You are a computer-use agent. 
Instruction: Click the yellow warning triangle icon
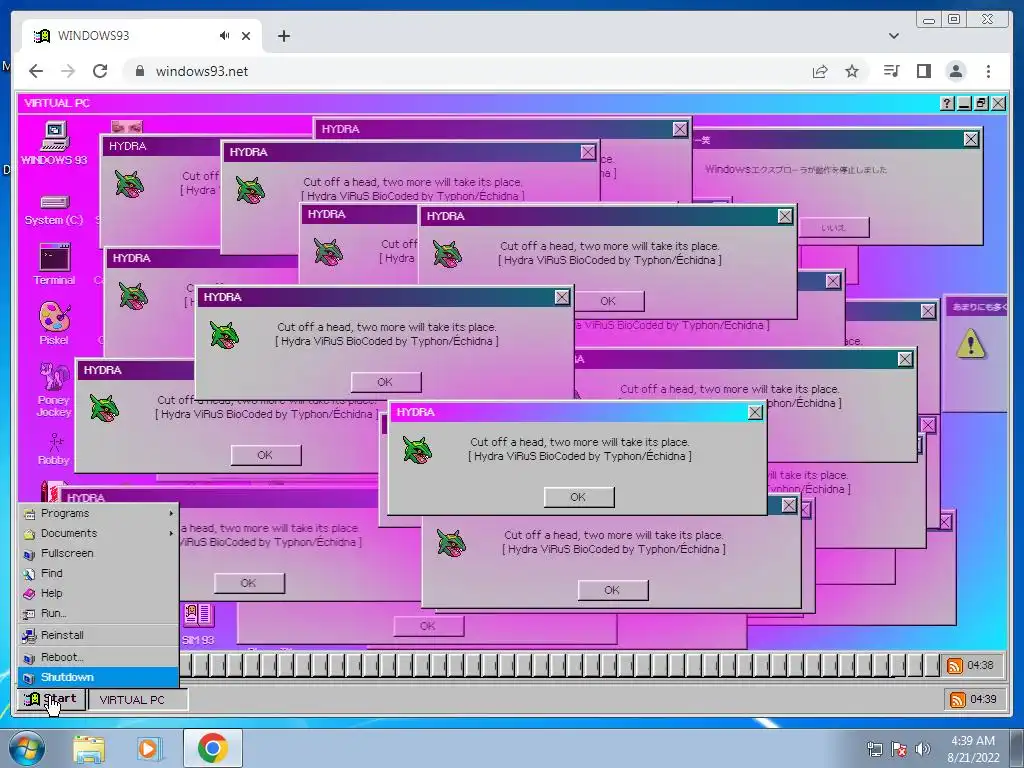pos(970,344)
